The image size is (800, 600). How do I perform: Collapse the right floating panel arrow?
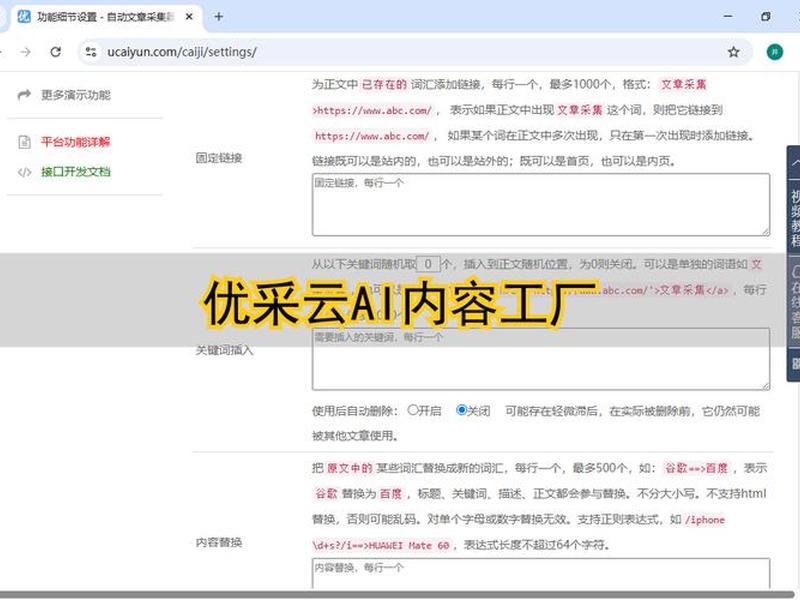pyautogui.click(x=794, y=163)
